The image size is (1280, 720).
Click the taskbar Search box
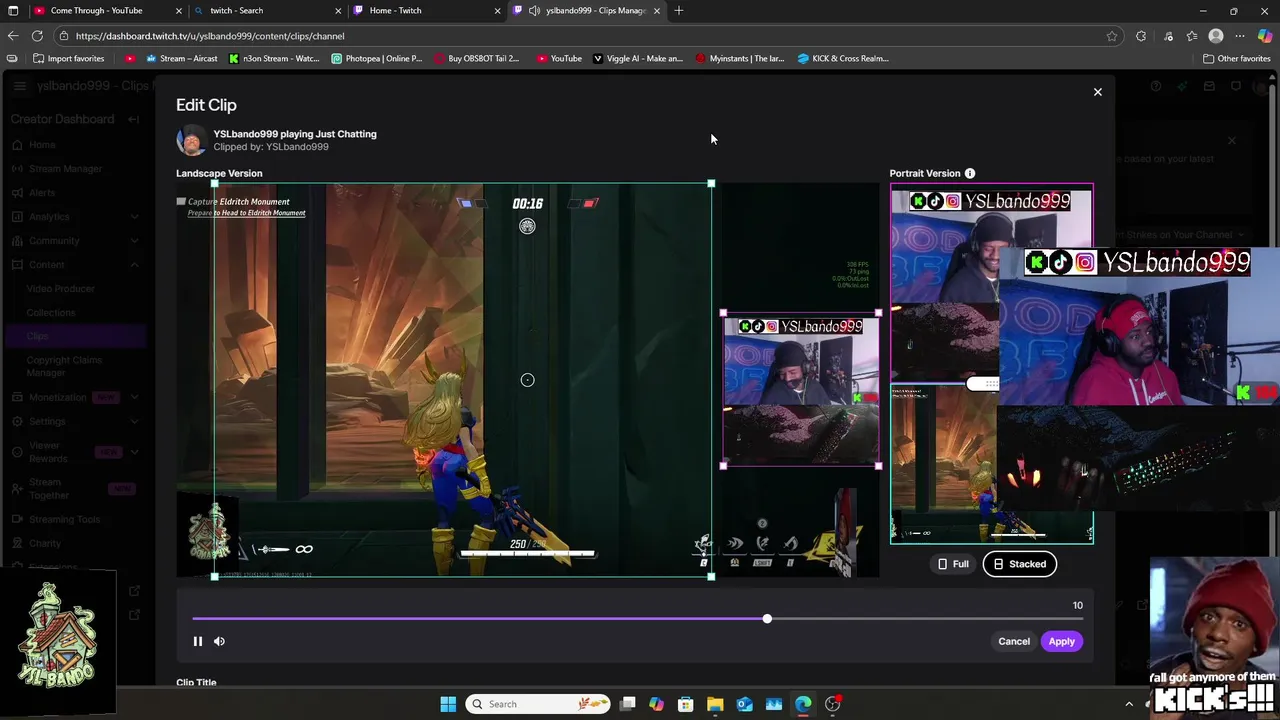coord(540,704)
